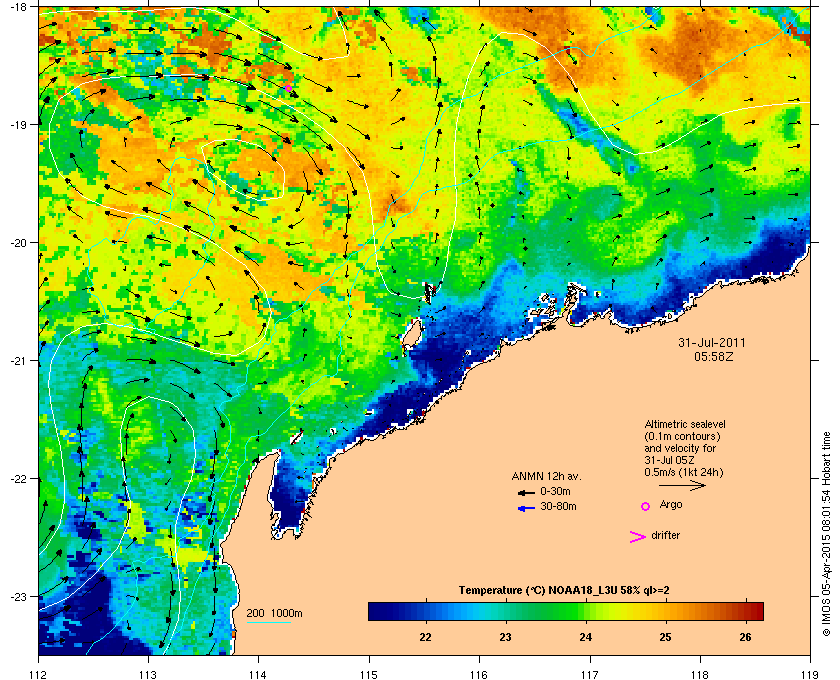Click the 'Argo' legend label
Image resolution: width=840 pixels, height=680 pixels.
point(671,504)
